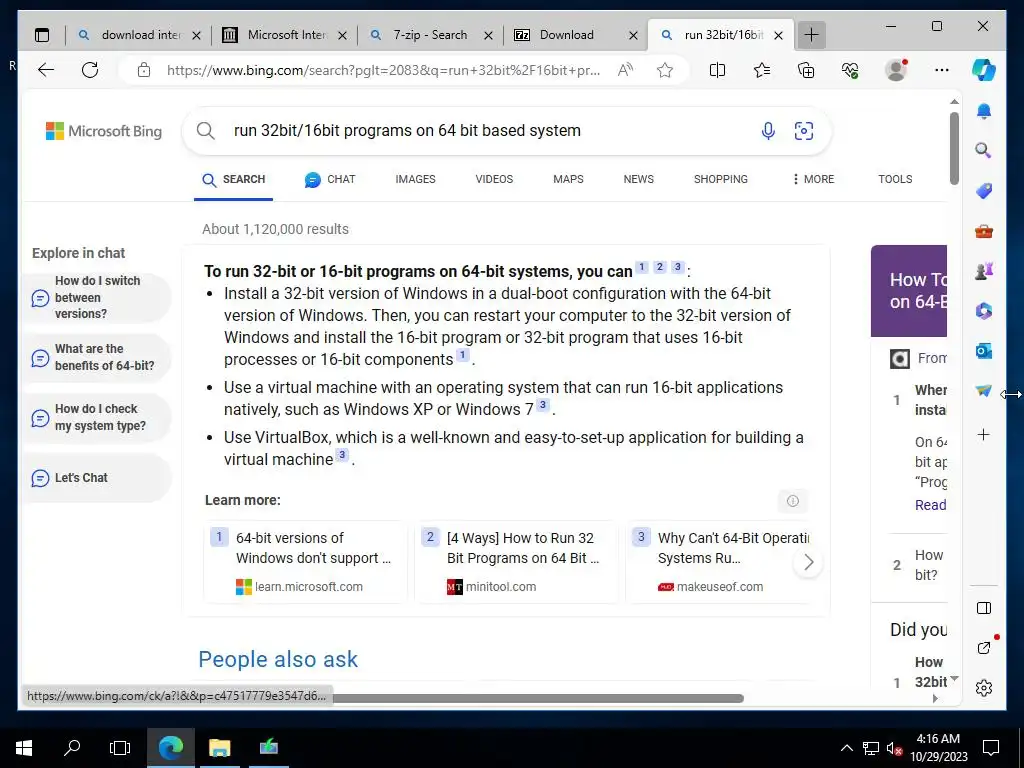Open Outlook in the sidebar

click(x=984, y=351)
